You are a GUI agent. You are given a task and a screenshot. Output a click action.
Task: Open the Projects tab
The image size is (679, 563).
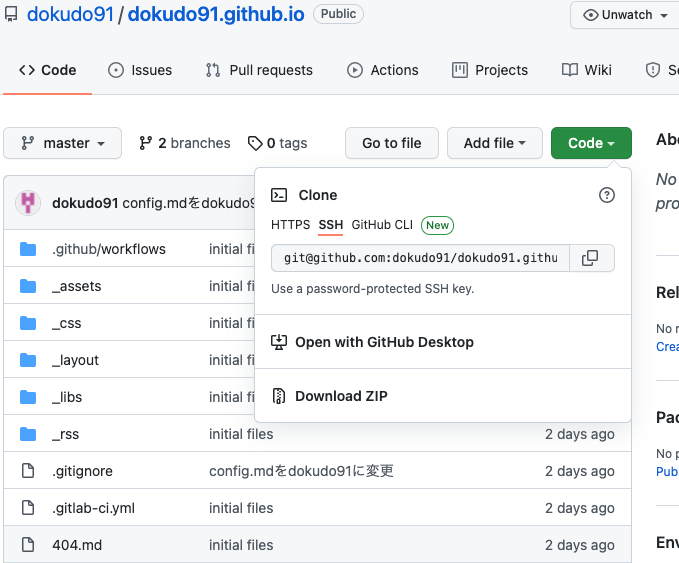pyautogui.click(x=490, y=70)
